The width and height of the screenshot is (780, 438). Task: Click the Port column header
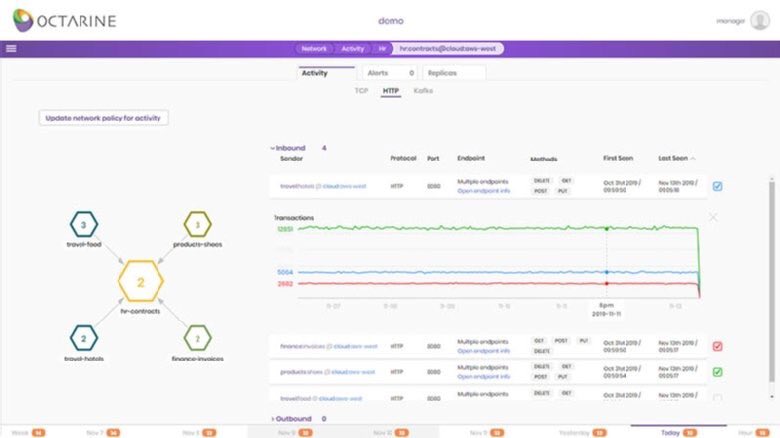[433, 158]
